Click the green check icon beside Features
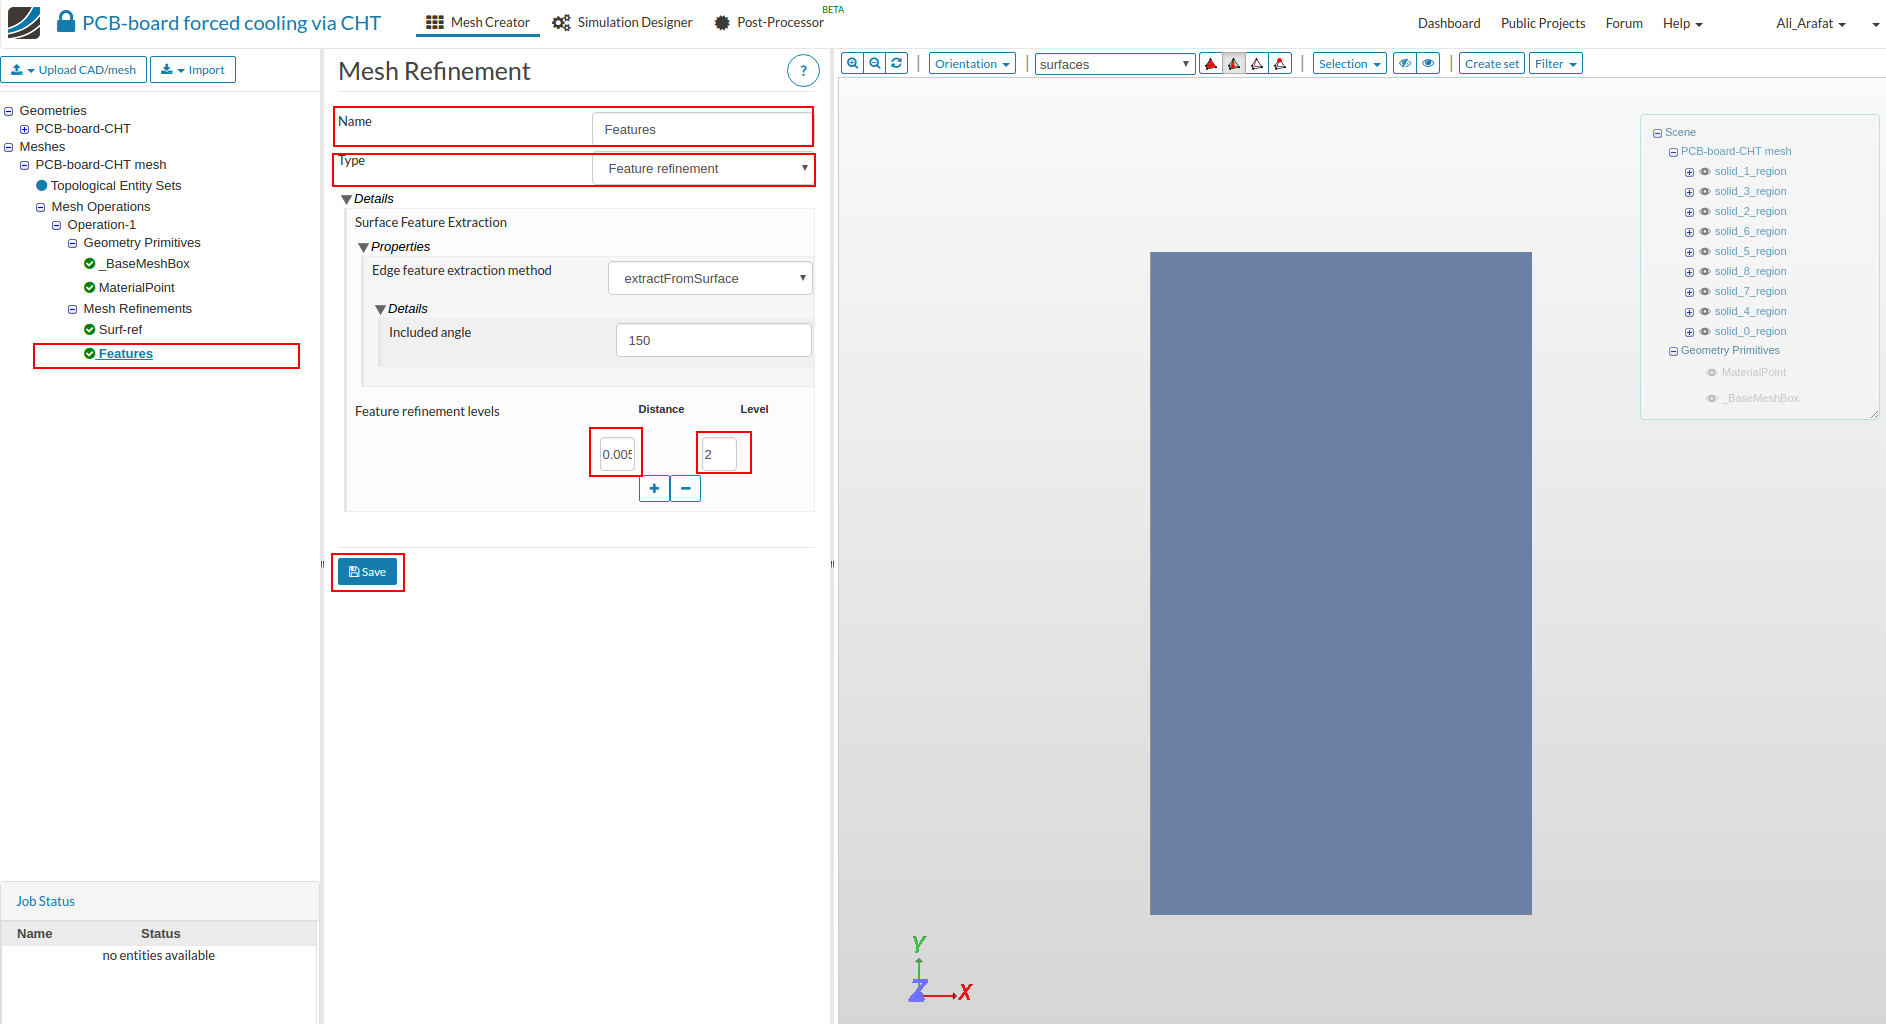 pos(90,354)
